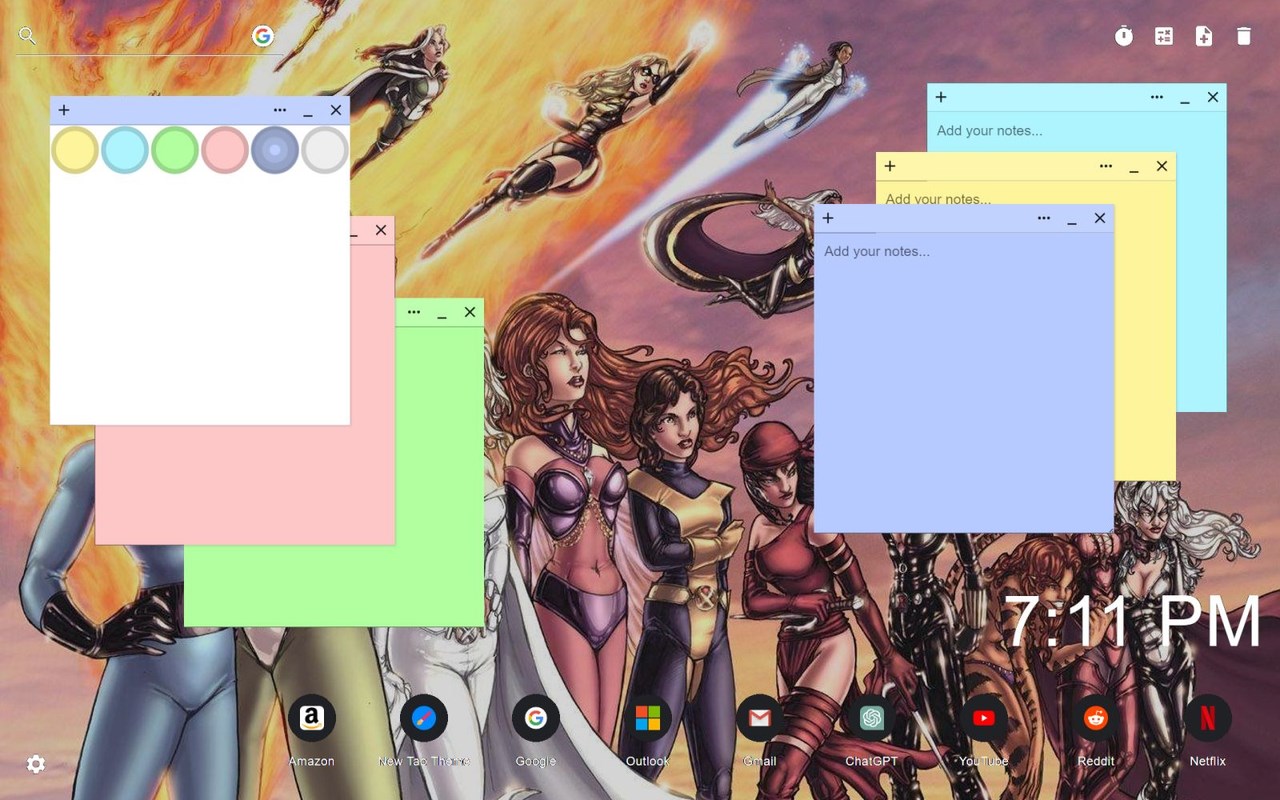Open the cyan note's three-dot menu
The height and width of the screenshot is (800, 1280).
[x=1157, y=97]
